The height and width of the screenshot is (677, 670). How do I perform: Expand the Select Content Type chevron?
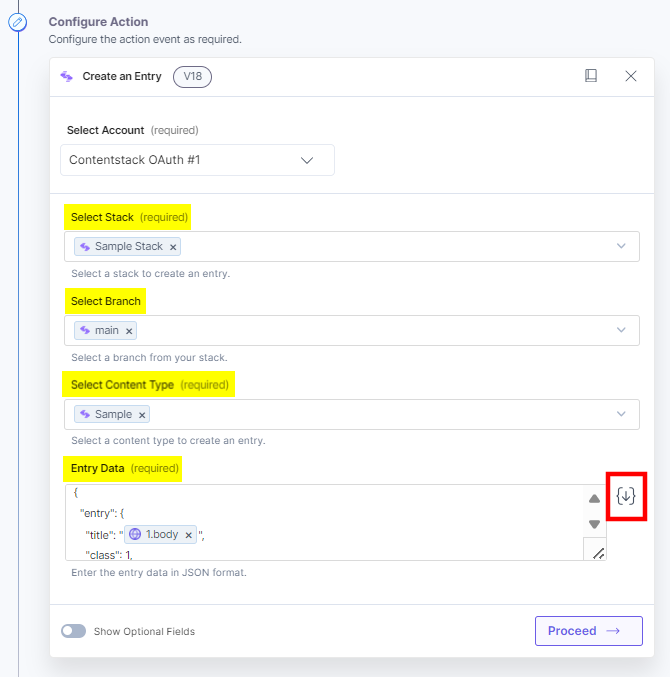(x=621, y=414)
